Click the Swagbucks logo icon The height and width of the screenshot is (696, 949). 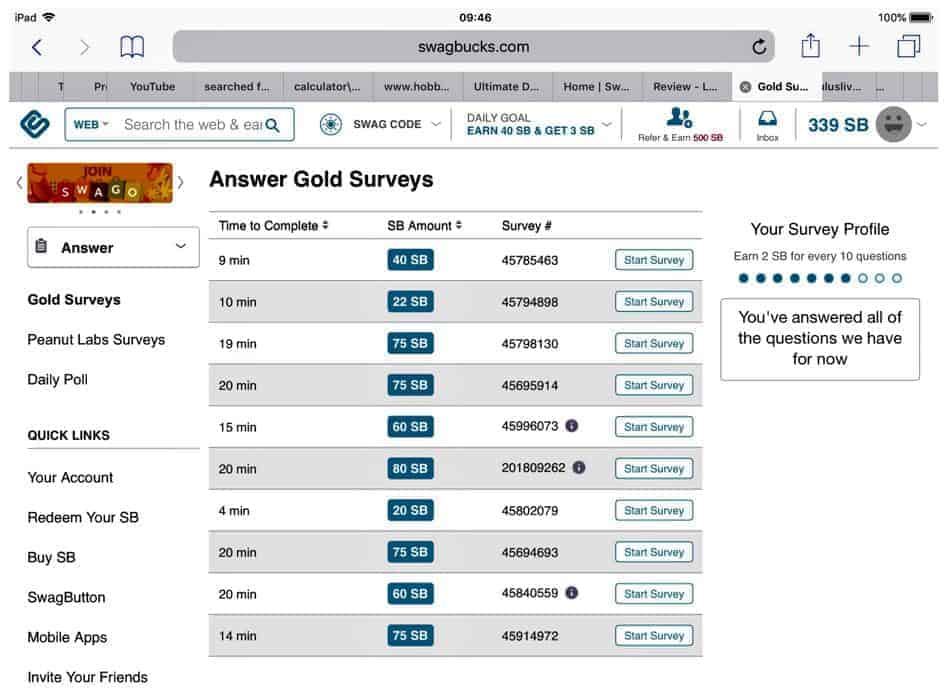[34, 124]
